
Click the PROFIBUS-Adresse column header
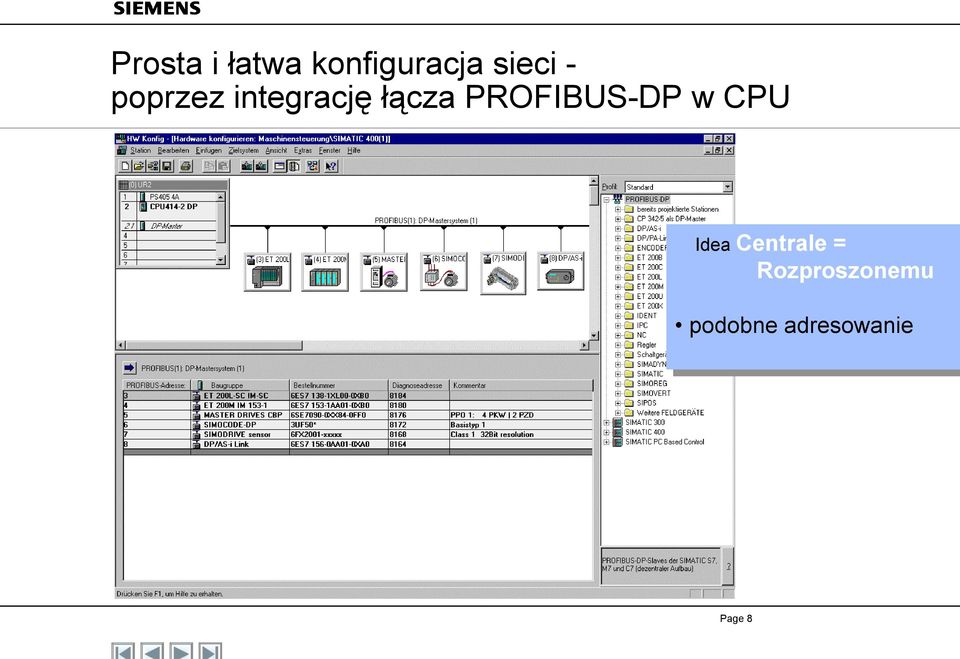(x=157, y=385)
